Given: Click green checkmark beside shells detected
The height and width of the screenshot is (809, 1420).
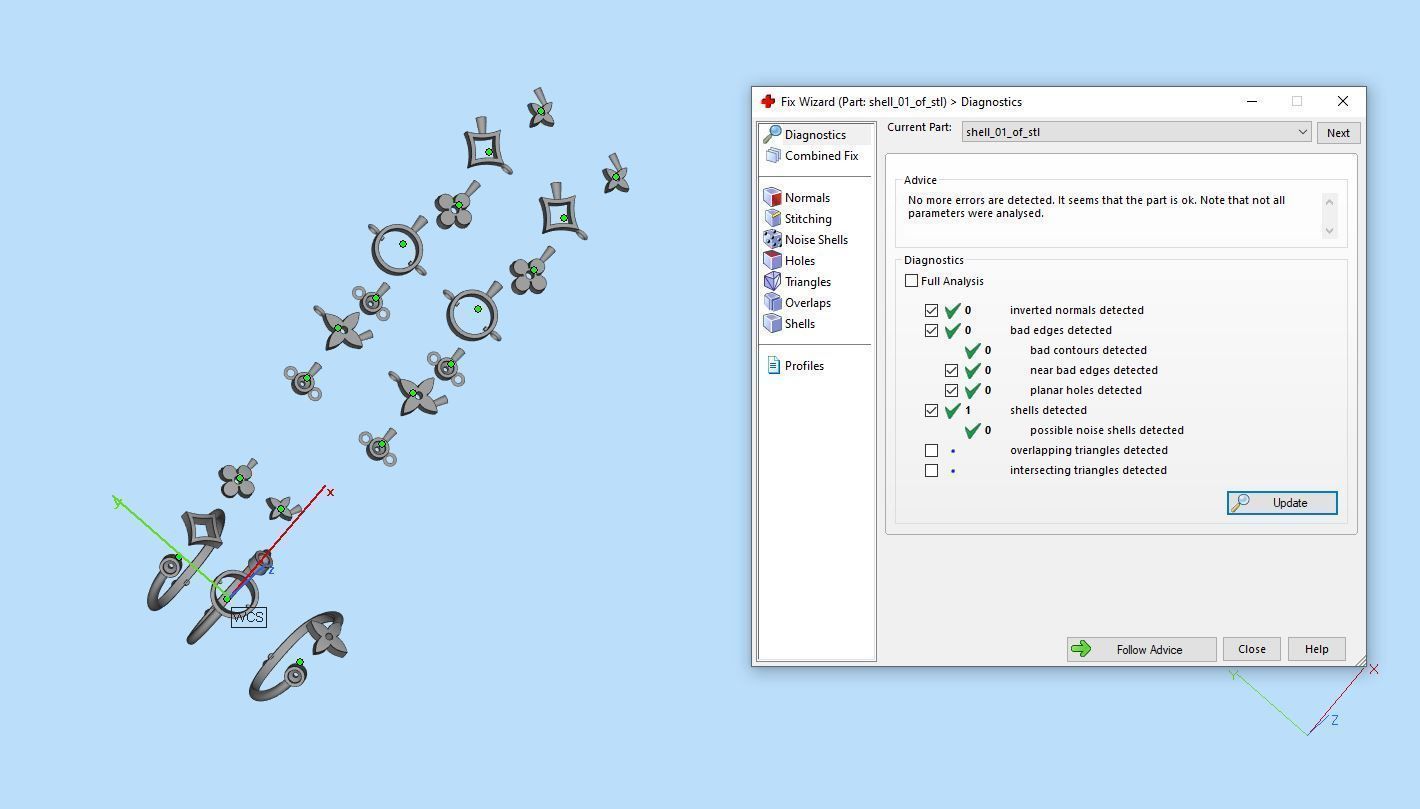Looking at the screenshot, I should tap(953, 410).
